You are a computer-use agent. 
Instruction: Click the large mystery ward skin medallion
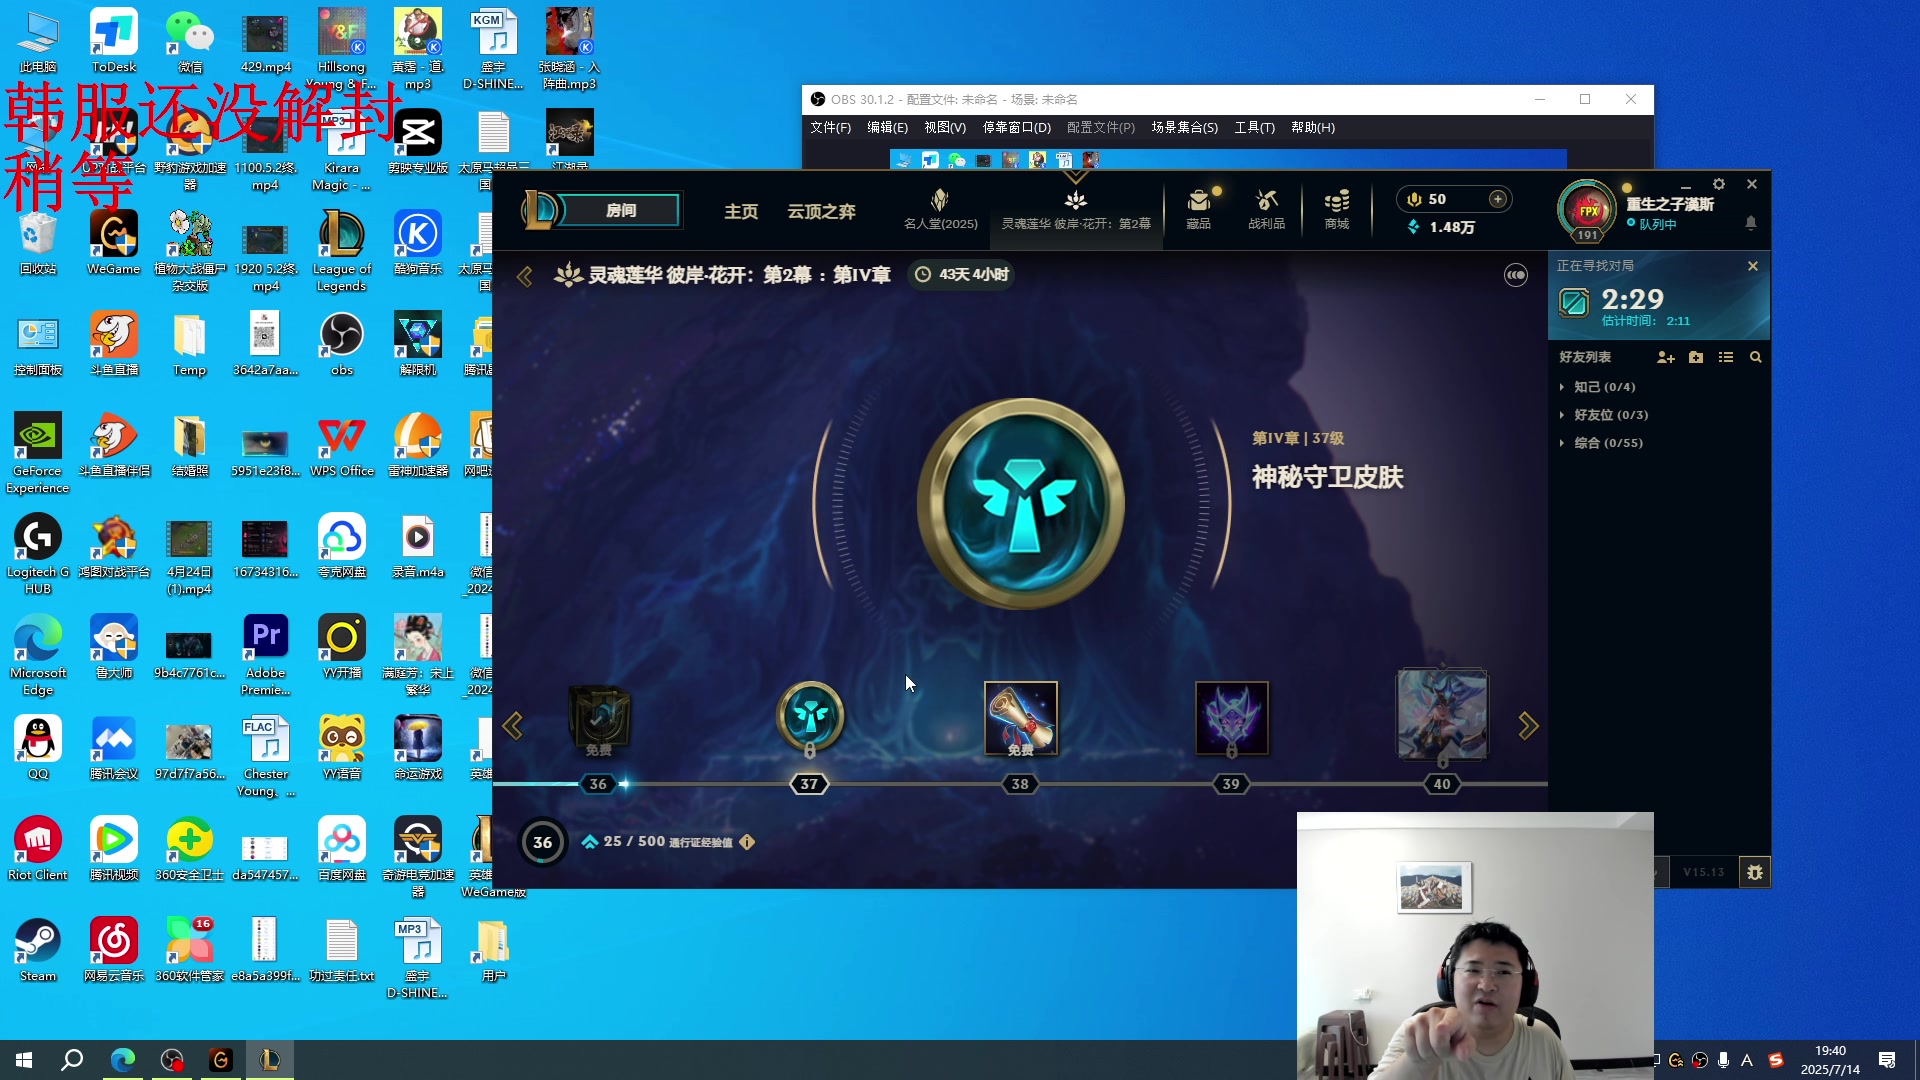(x=1021, y=503)
